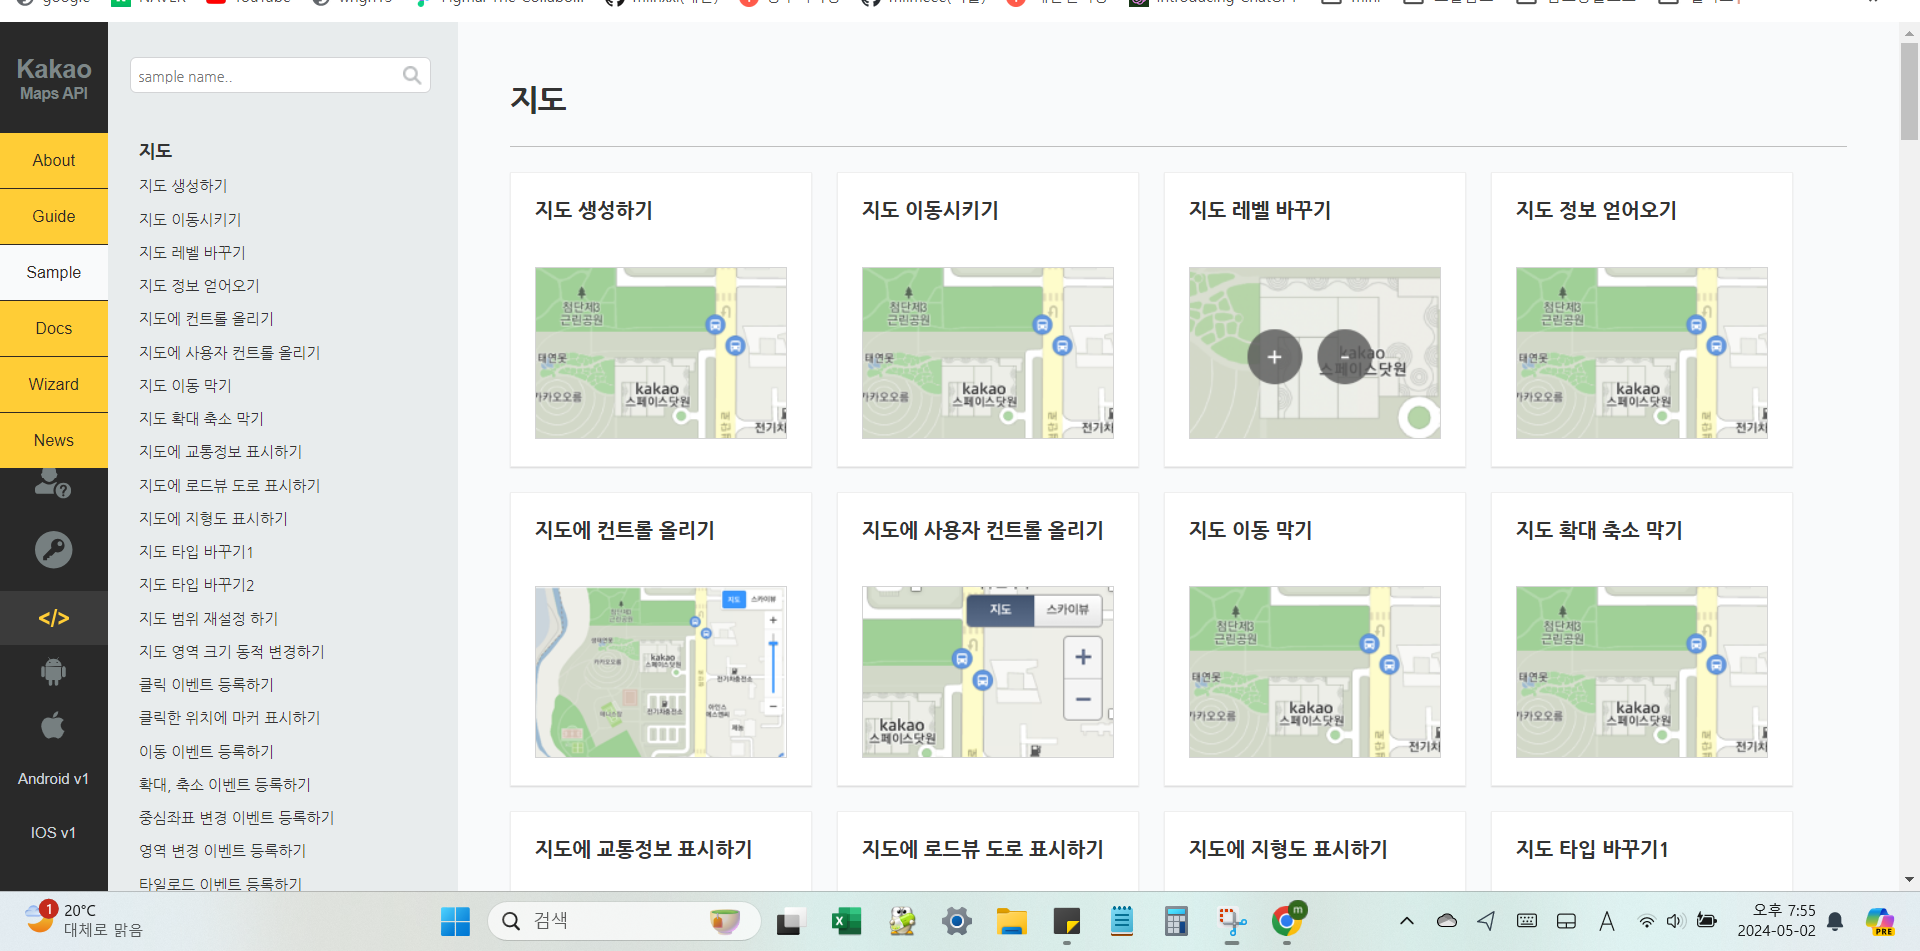
Task: Click the Kakao Maps API logo
Action: coord(54,78)
